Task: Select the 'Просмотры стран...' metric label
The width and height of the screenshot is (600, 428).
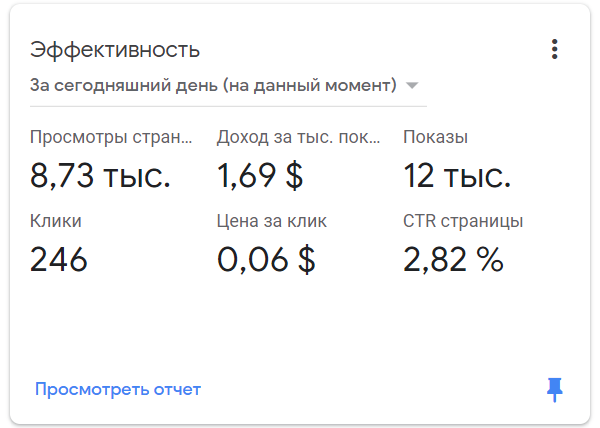Action: (111, 138)
